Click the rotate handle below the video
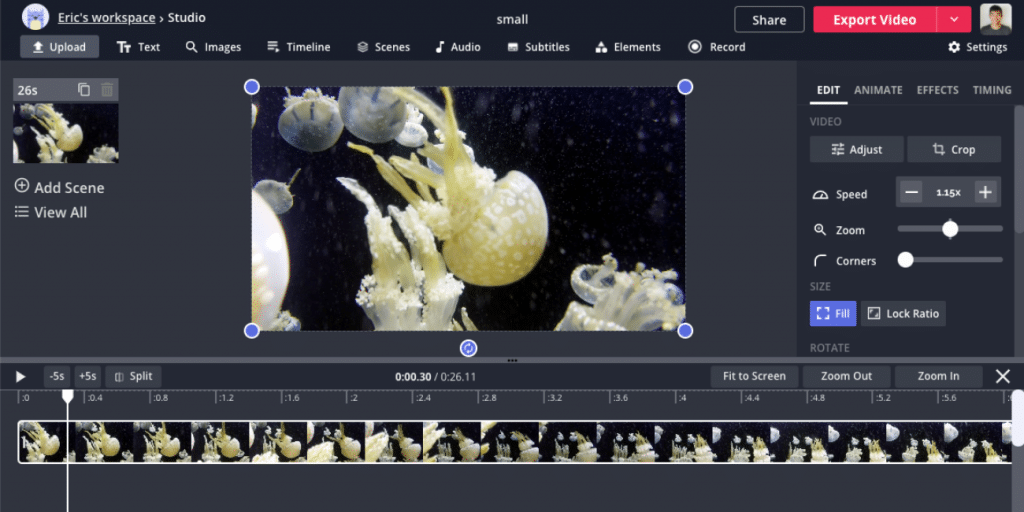This screenshot has height=512, width=1024. pos(468,348)
